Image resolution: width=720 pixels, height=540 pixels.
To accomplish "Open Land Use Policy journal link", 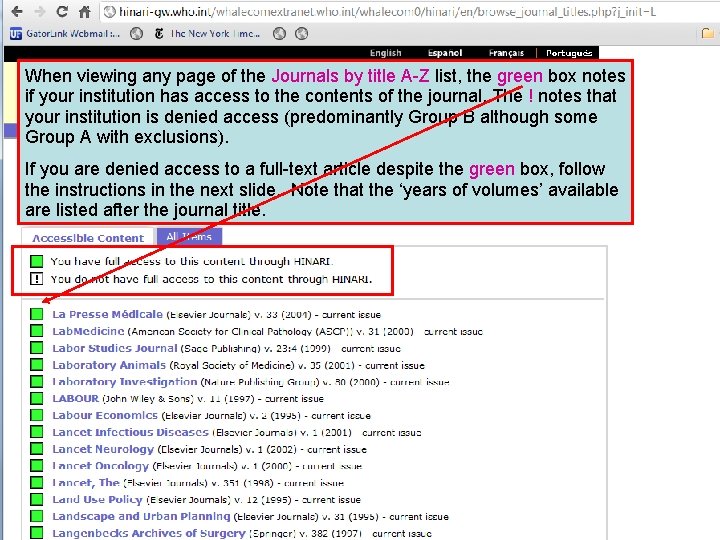I will [97, 499].
